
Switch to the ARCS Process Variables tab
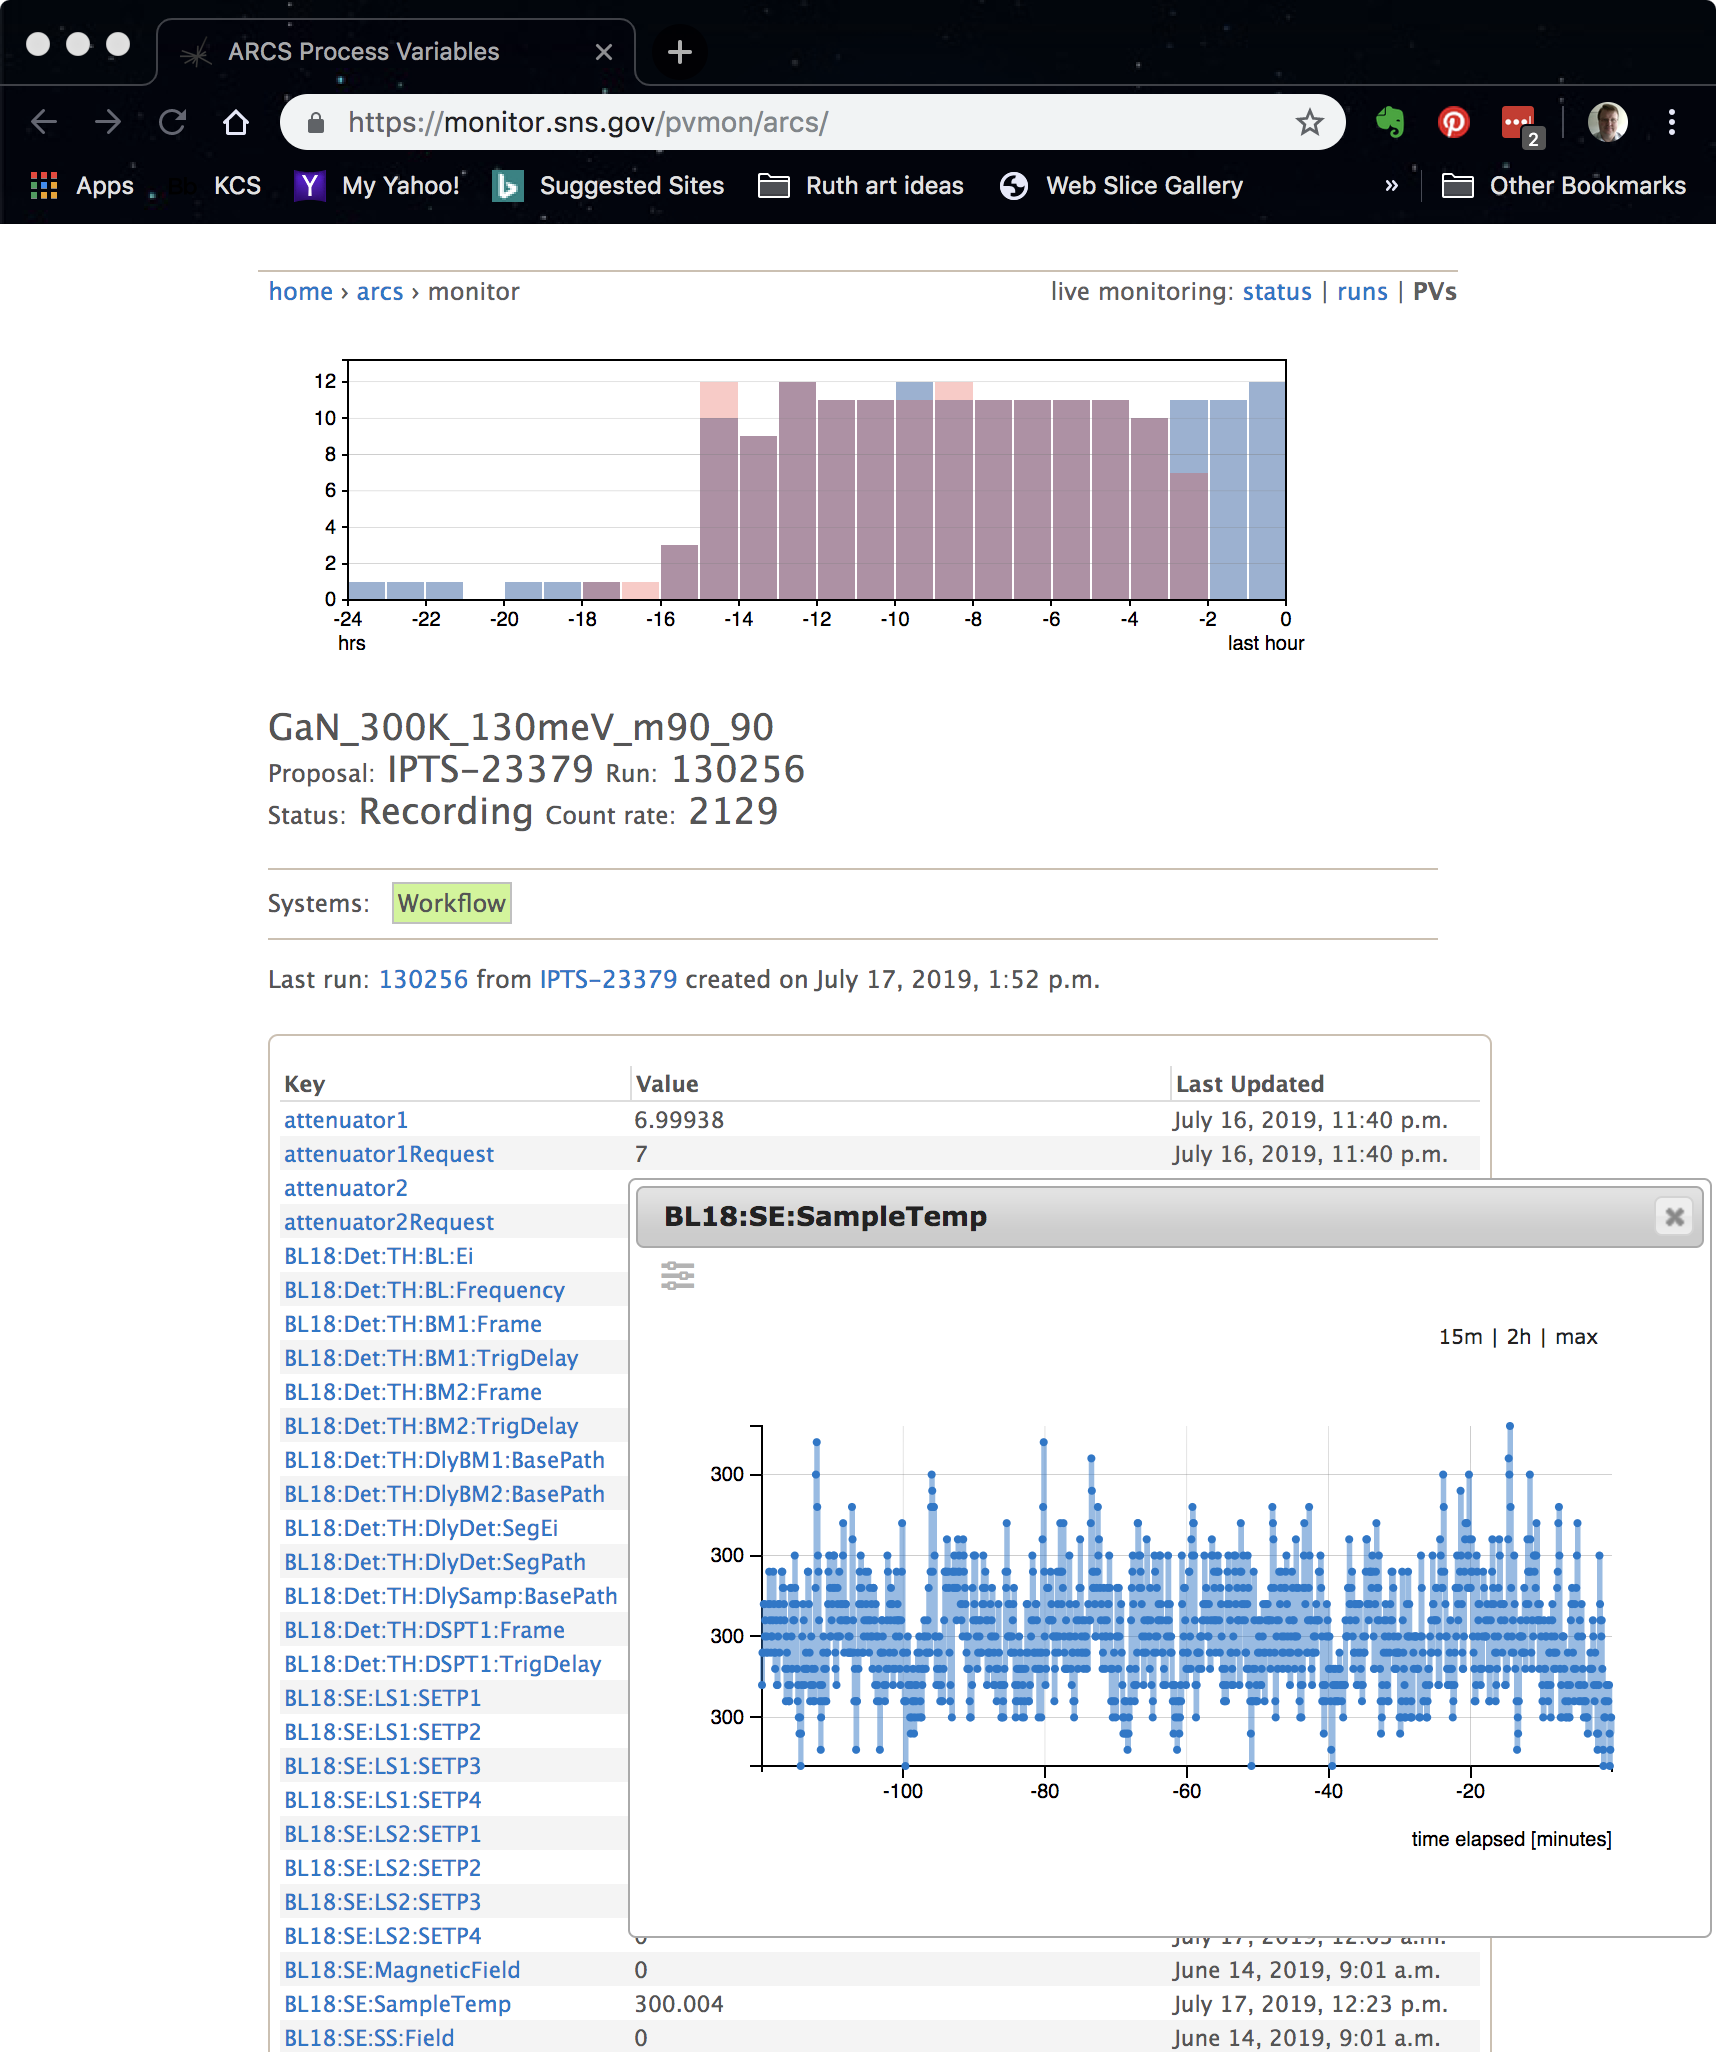(363, 52)
